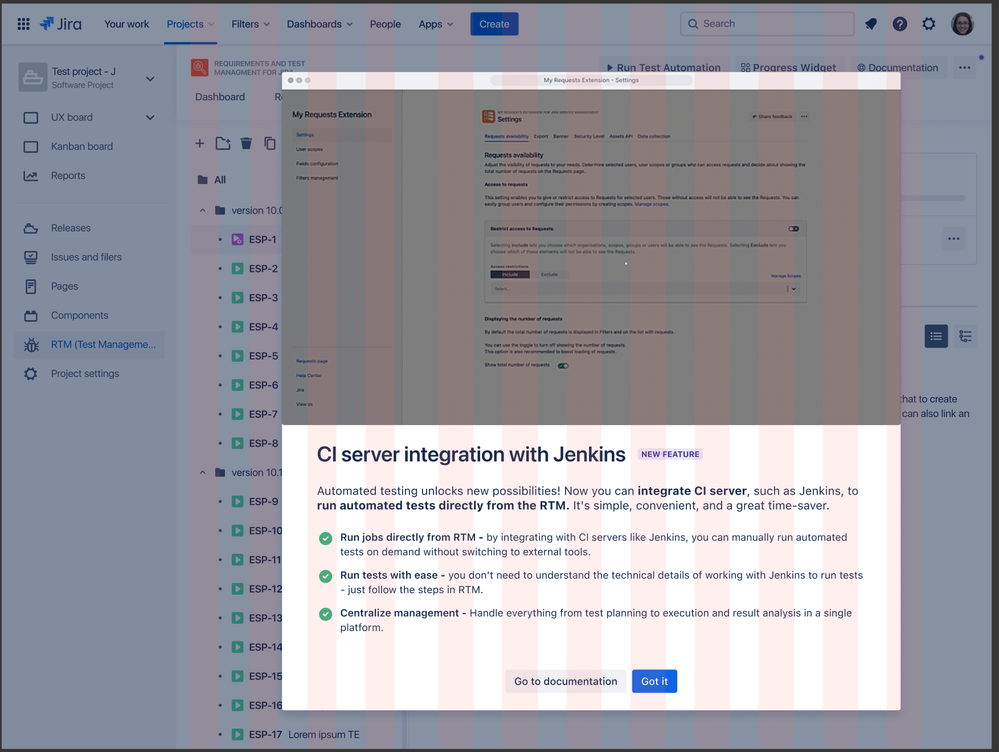The image size is (999, 752).
Task: Open the settings gear in top bar
Action: pyautogui.click(x=929, y=24)
